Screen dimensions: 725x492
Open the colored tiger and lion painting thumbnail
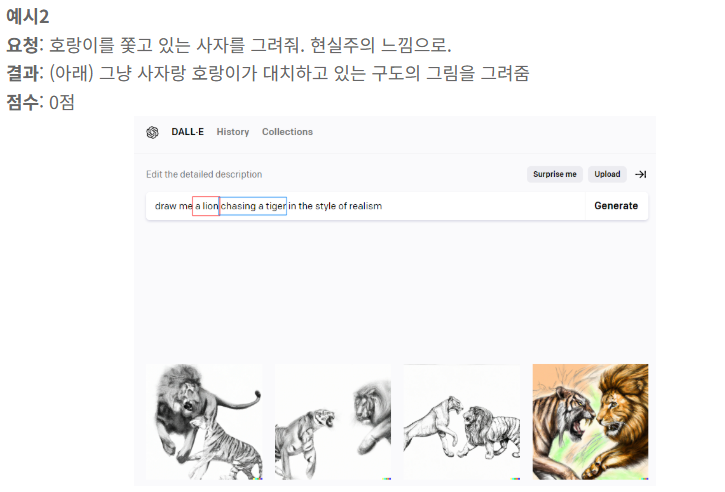590,422
